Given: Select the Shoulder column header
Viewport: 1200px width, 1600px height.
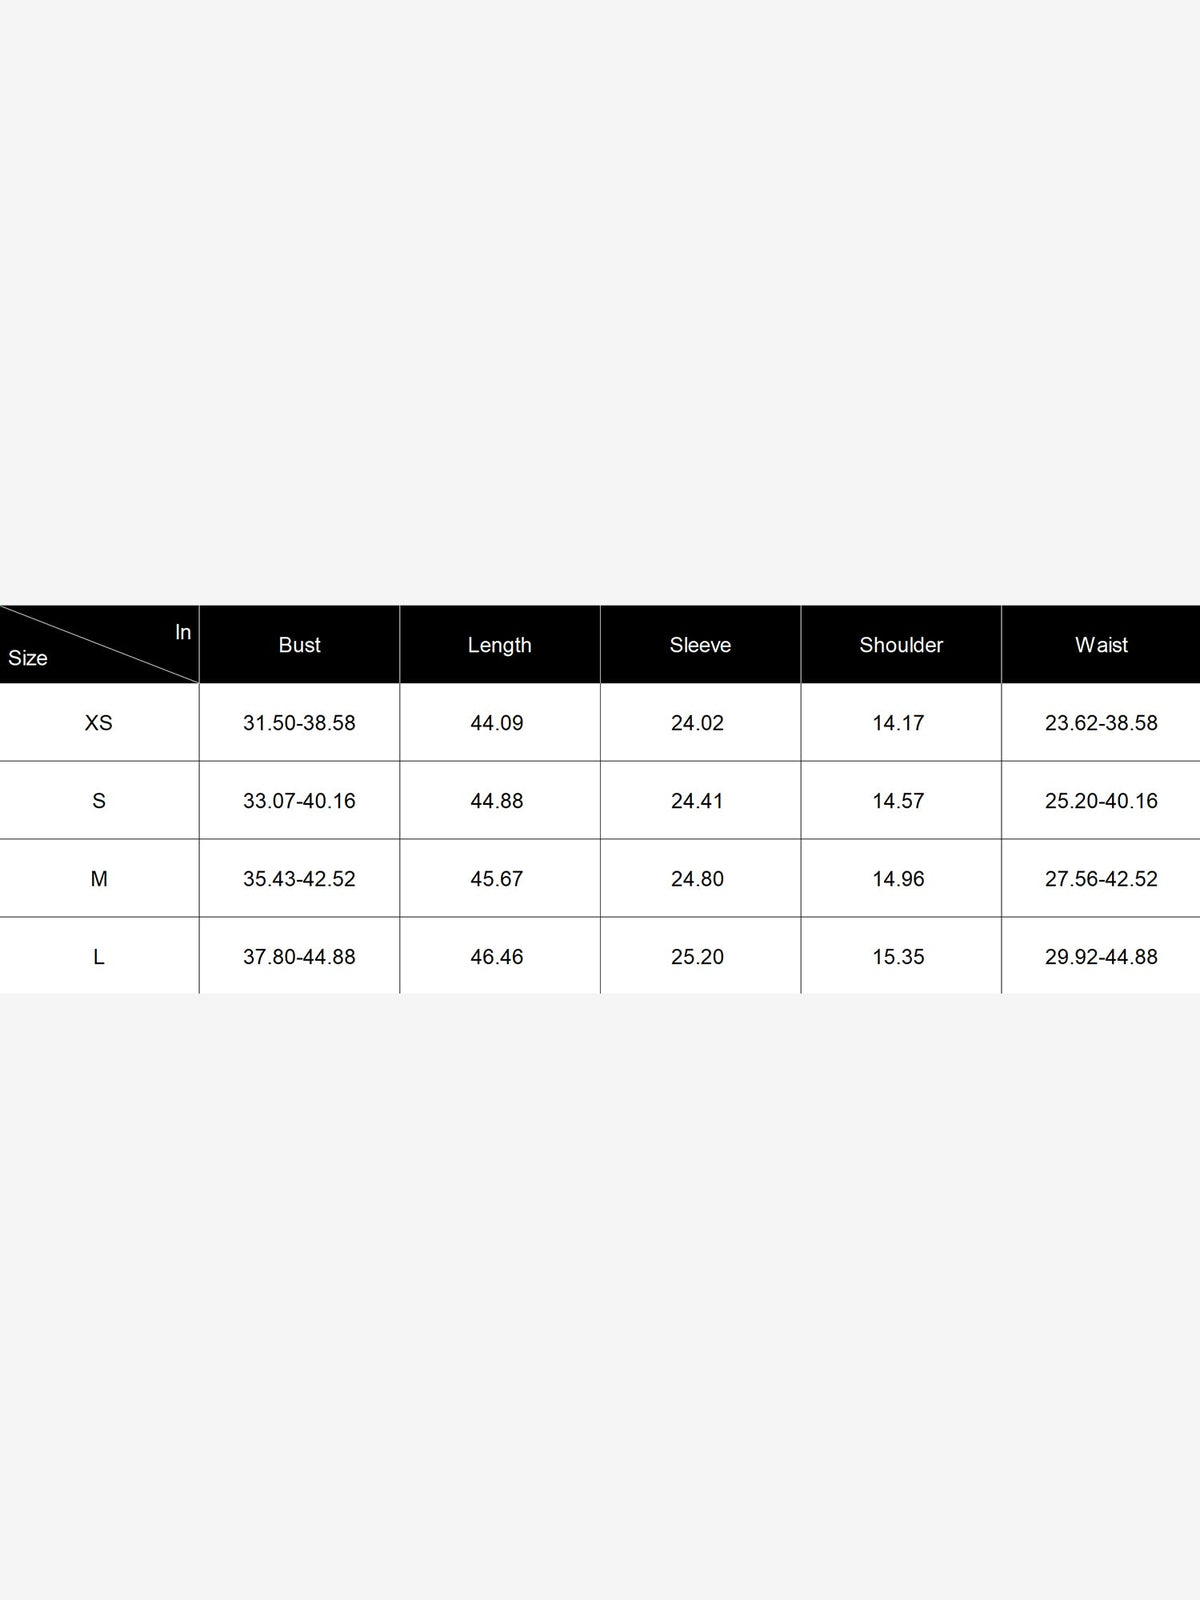Looking at the screenshot, I should [x=901, y=645].
